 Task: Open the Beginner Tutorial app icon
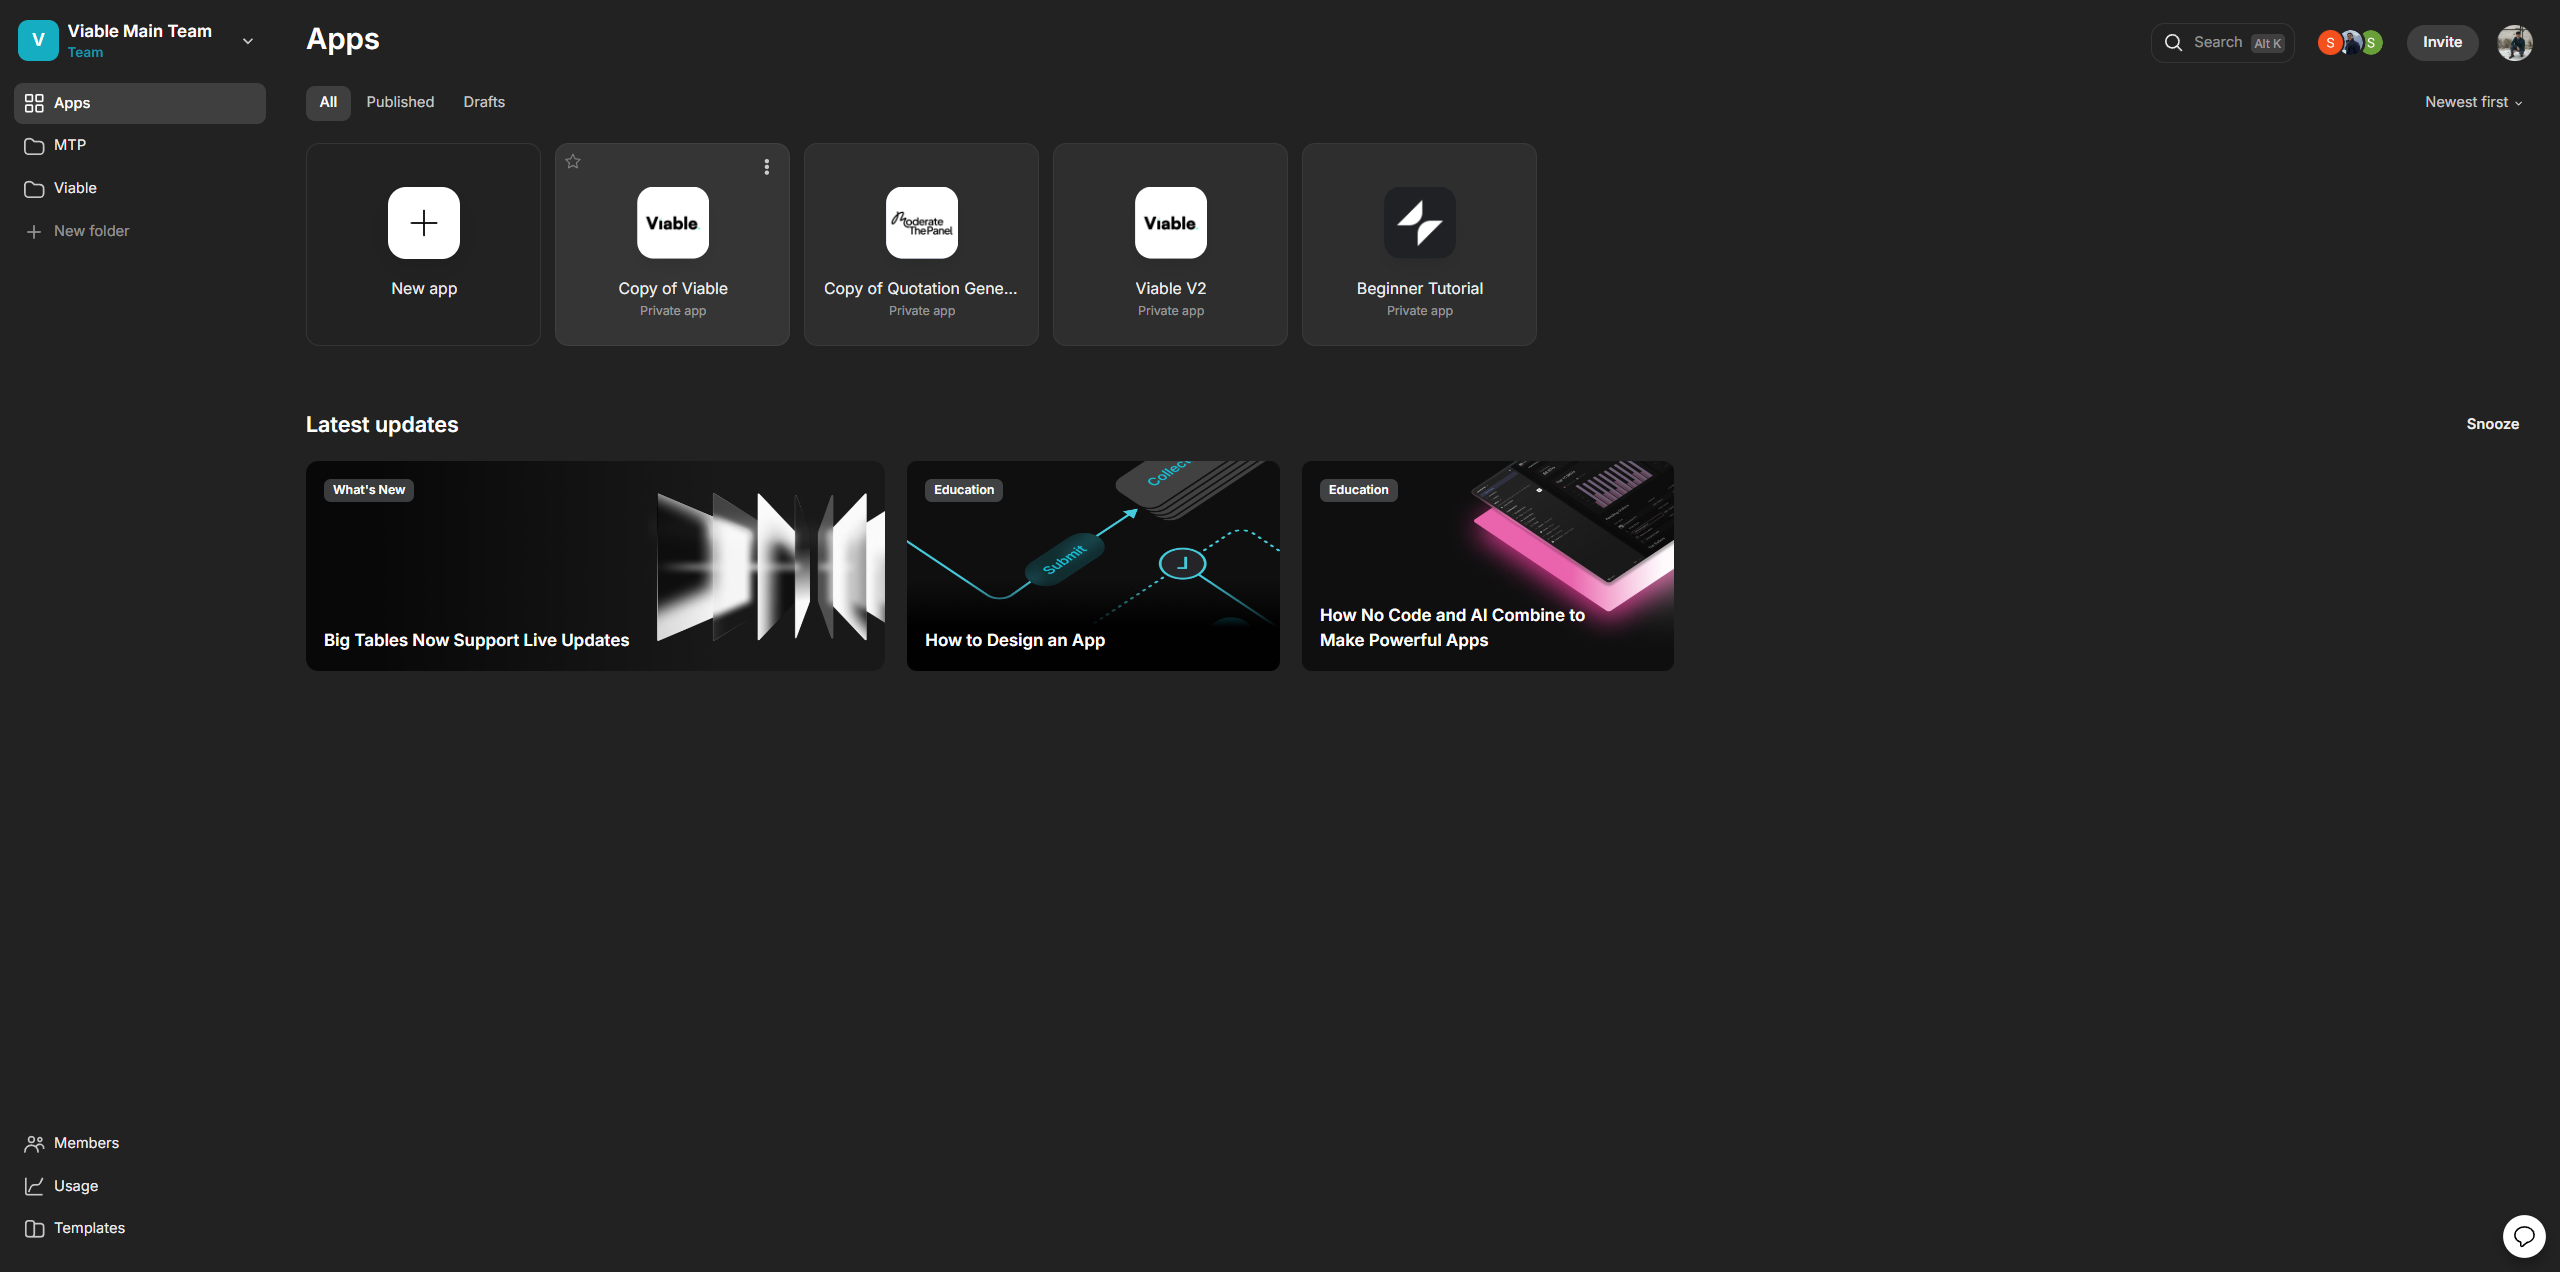coord(1419,223)
